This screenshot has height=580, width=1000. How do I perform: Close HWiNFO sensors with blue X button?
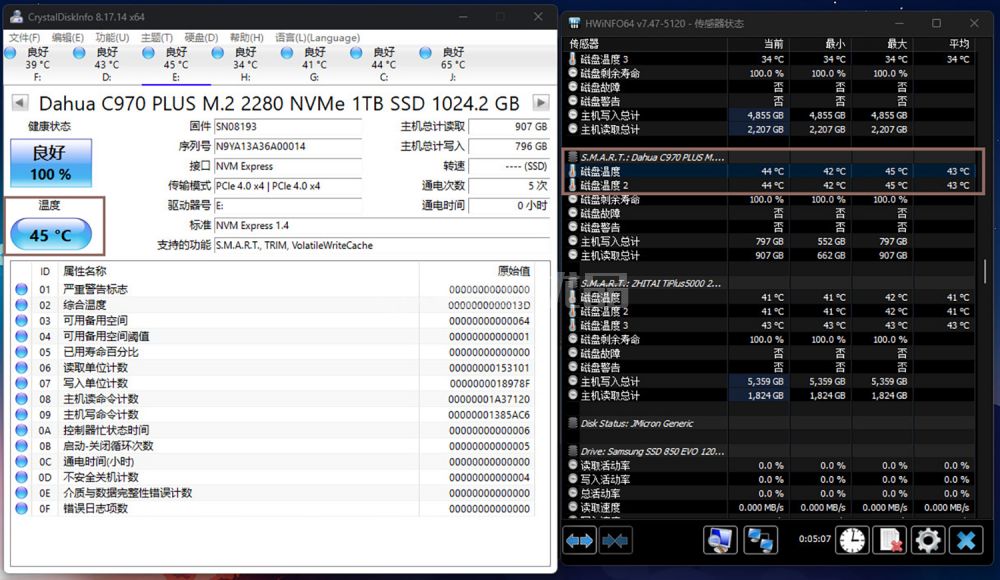[x=966, y=540]
